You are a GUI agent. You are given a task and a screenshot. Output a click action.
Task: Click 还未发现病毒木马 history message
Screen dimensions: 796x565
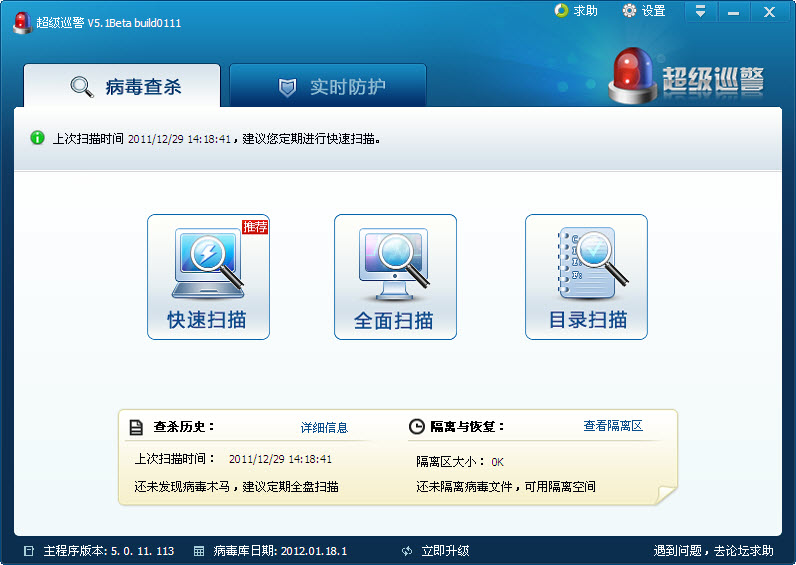tap(236, 486)
